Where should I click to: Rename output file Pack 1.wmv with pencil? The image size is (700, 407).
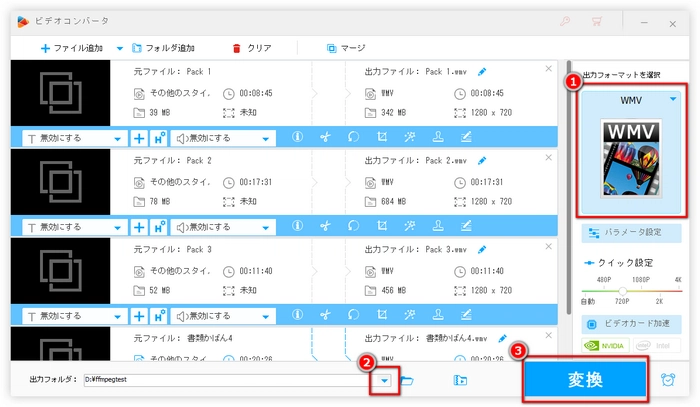pos(482,72)
